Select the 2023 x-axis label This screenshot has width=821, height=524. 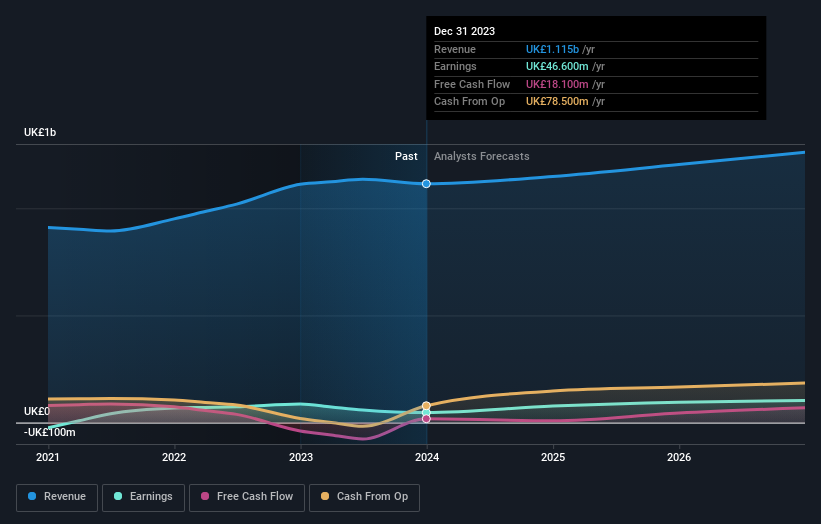301,458
